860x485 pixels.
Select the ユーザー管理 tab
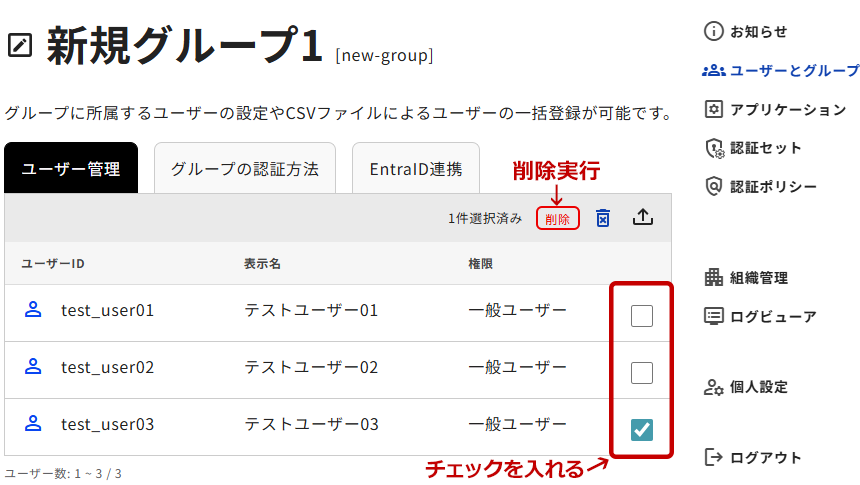coord(71,169)
